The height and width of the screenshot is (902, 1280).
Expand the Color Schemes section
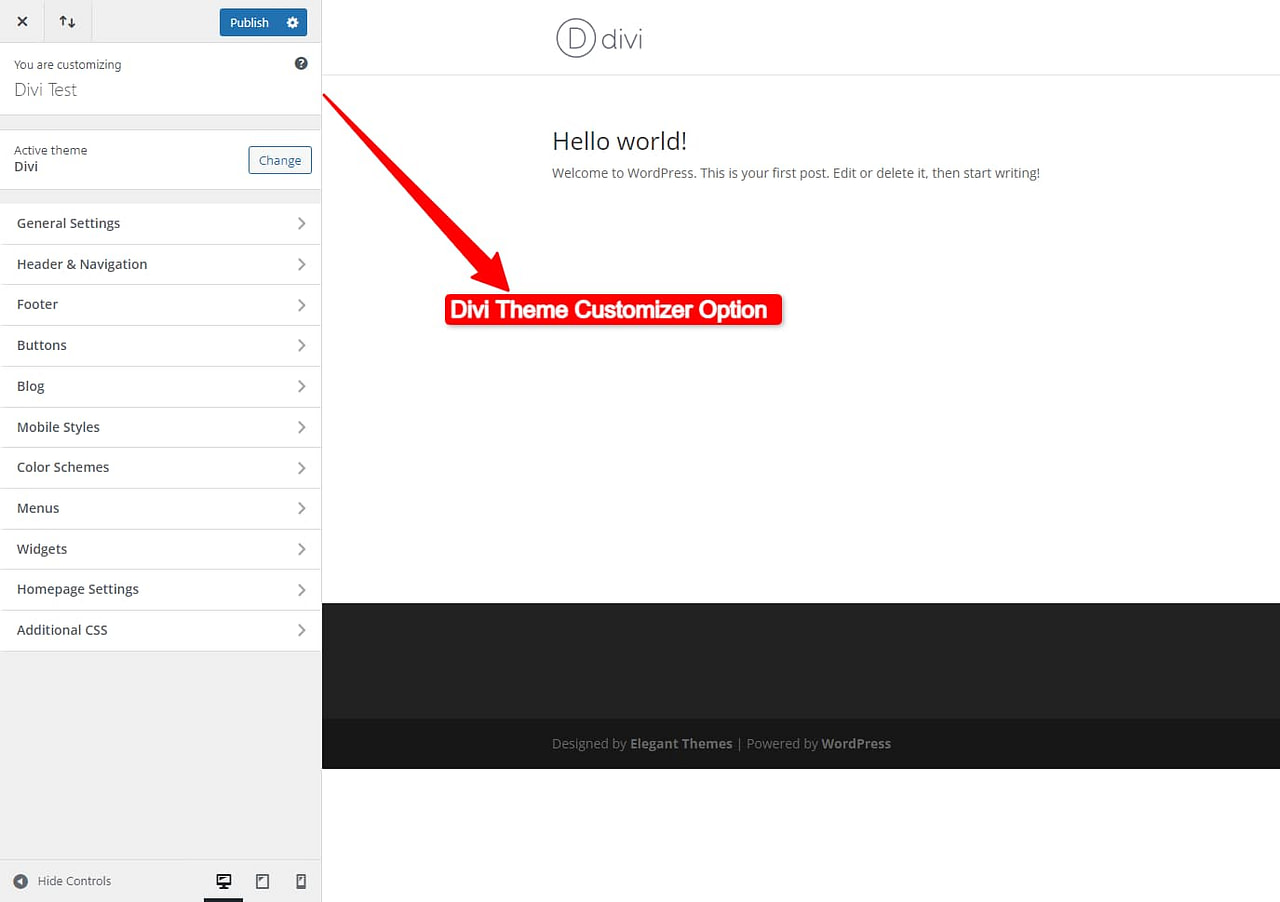tap(160, 467)
